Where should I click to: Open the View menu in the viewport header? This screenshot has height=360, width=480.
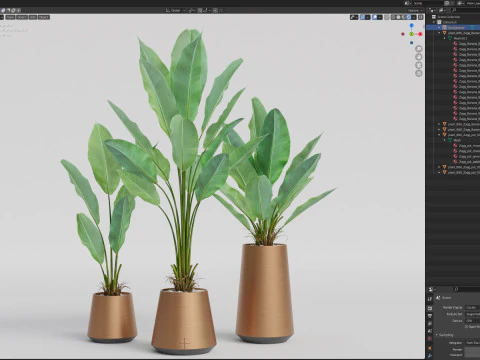coord(10,17)
